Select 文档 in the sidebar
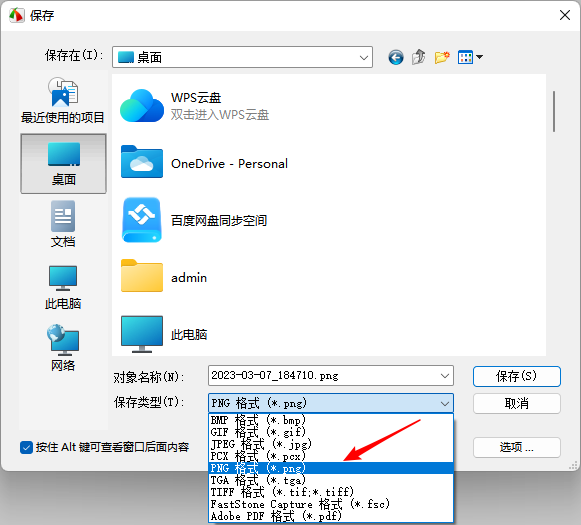The height and width of the screenshot is (525, 581). coord(63,224)
